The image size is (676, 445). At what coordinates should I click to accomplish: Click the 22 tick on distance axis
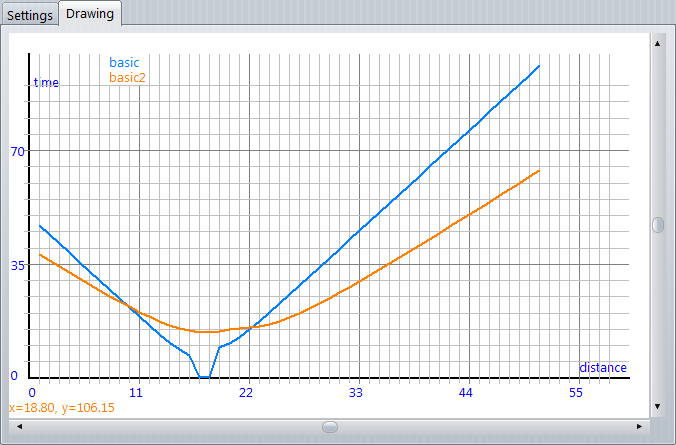pos(246,393)
